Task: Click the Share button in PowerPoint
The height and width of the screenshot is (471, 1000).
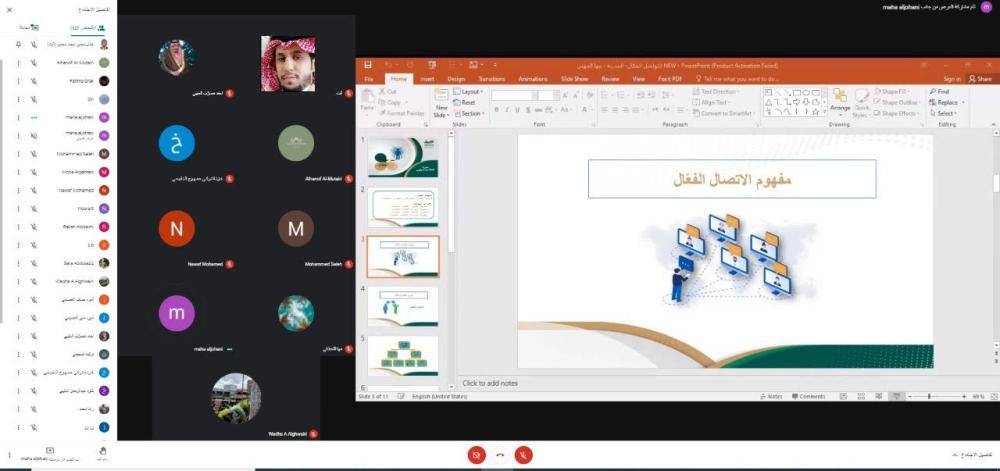Action: point(978,78)
